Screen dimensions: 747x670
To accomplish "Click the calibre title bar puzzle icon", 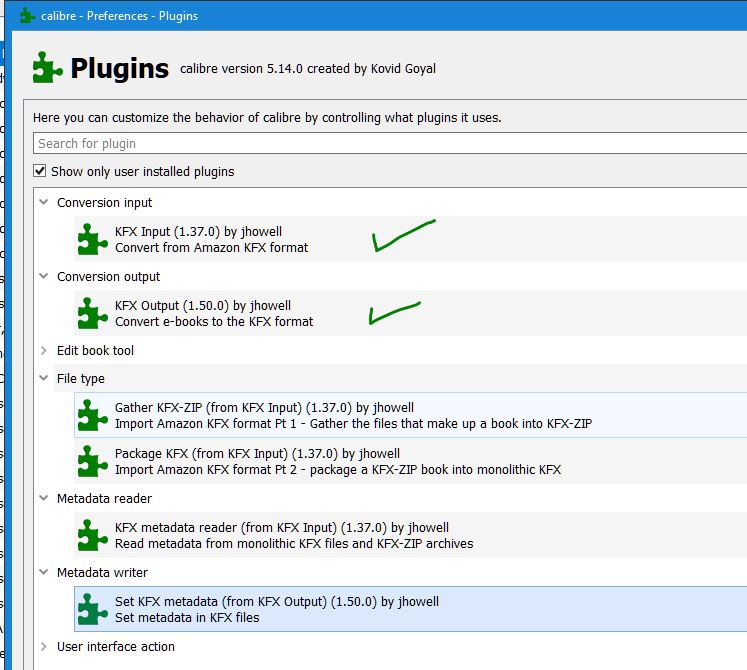I will pos(28,16).
